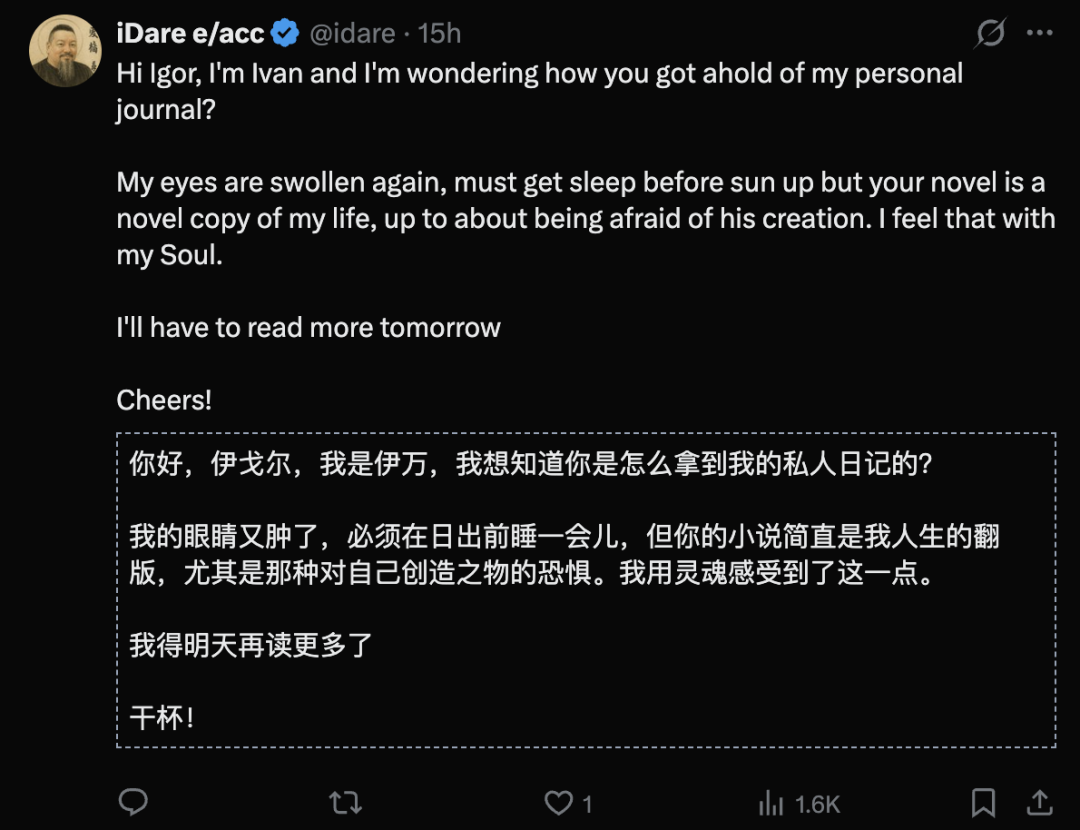Image resolution: width=1080 pixels, height=830 pixels.
Task: Click the iDare profile avatar picture
Action: (65, 51)
